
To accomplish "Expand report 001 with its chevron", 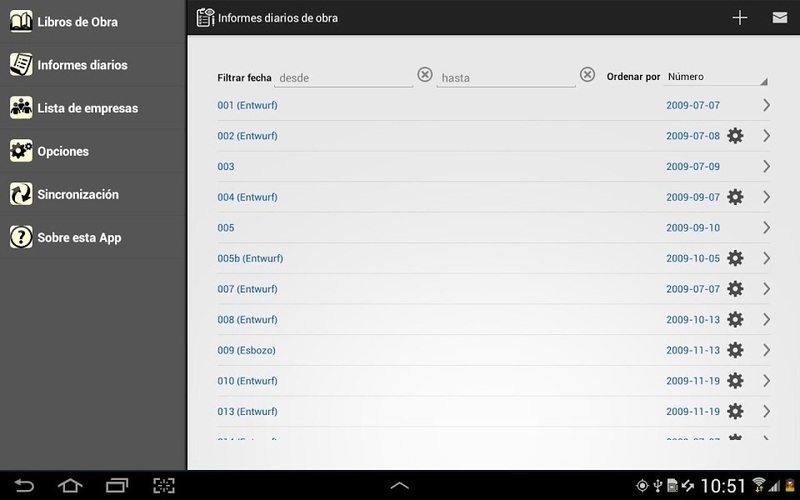I will coord(766,105).
